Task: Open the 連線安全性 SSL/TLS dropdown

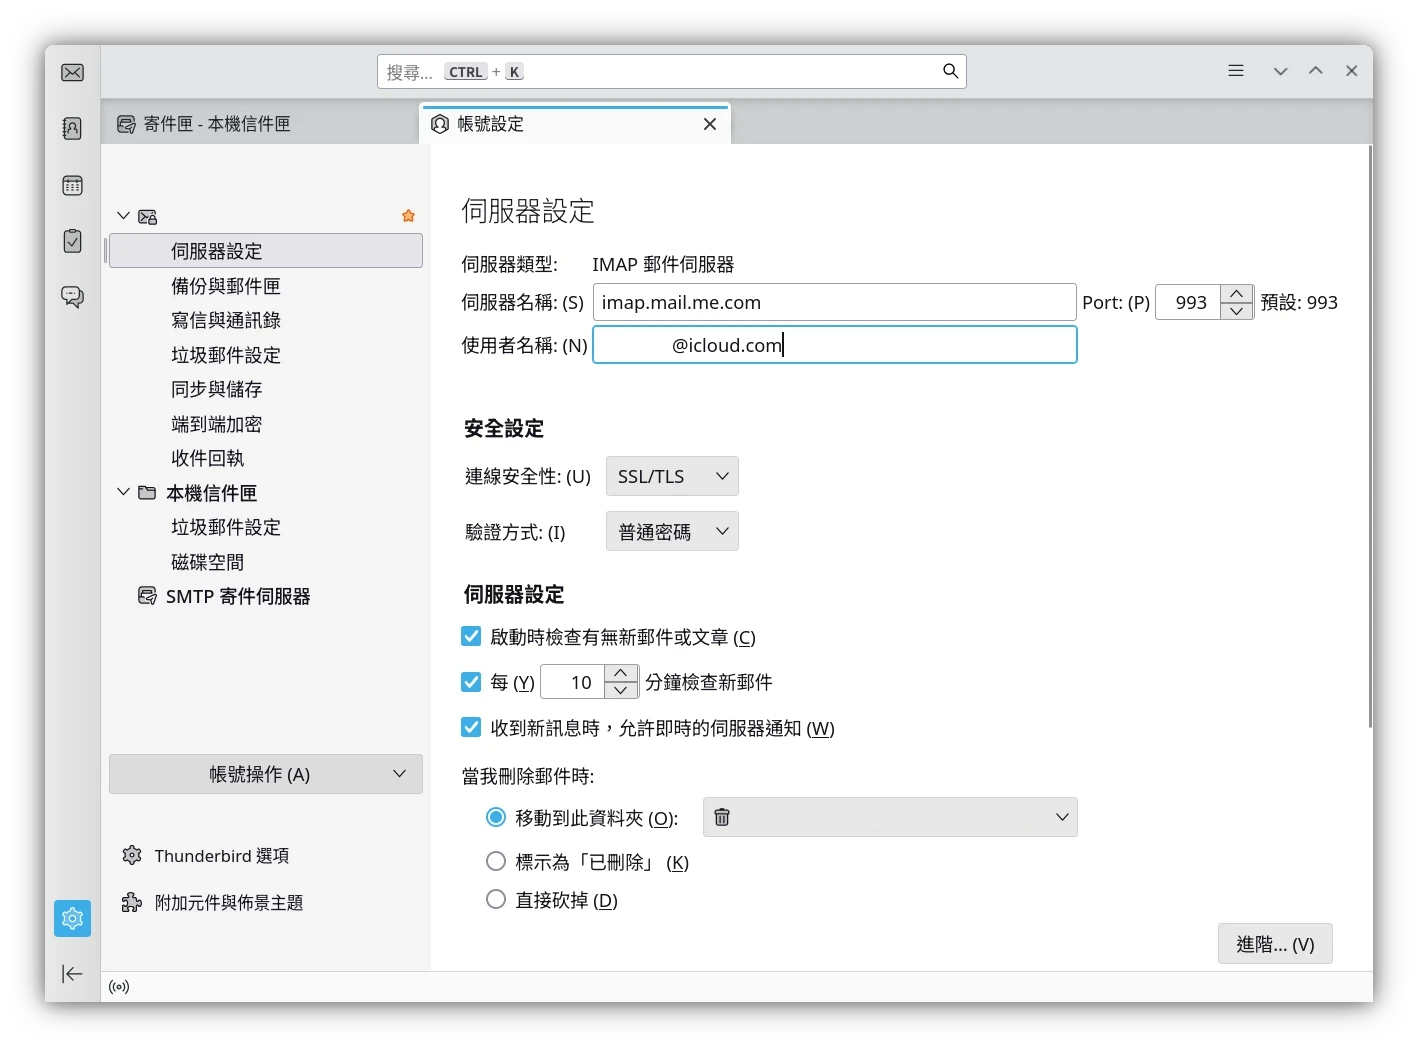Action: (x=671, y=476)
